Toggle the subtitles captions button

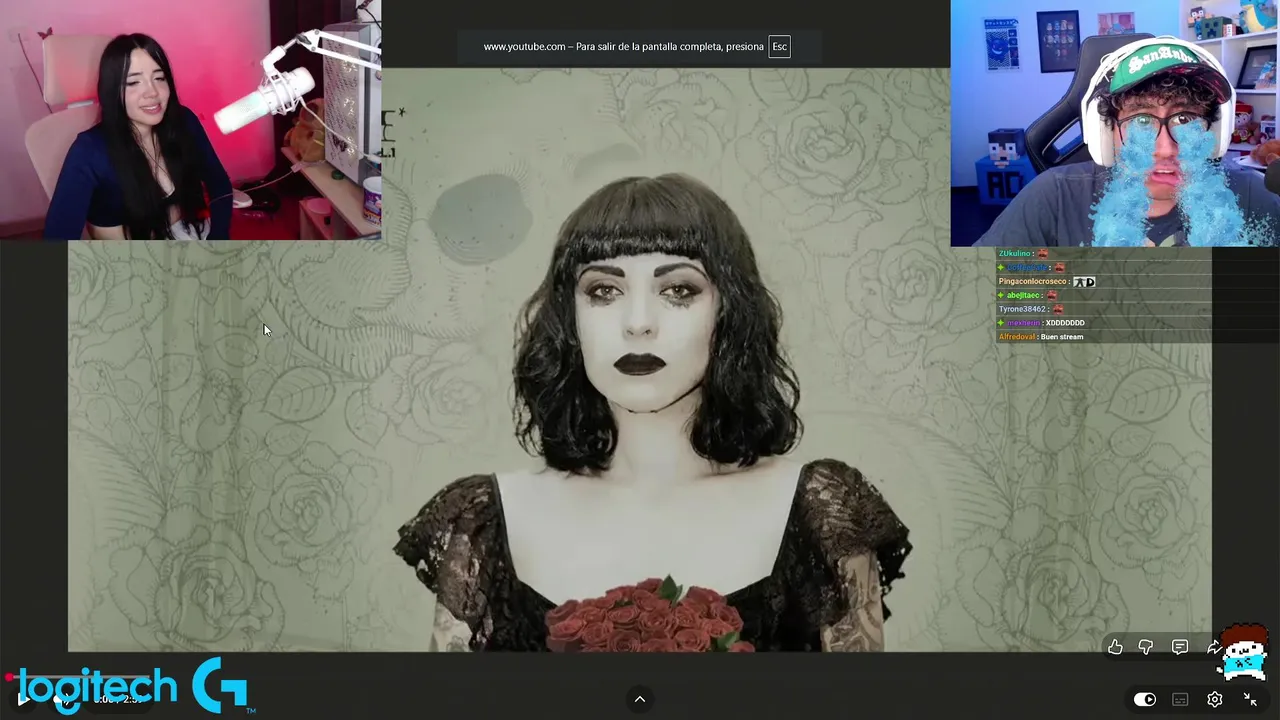click(x=1180, y=700)
